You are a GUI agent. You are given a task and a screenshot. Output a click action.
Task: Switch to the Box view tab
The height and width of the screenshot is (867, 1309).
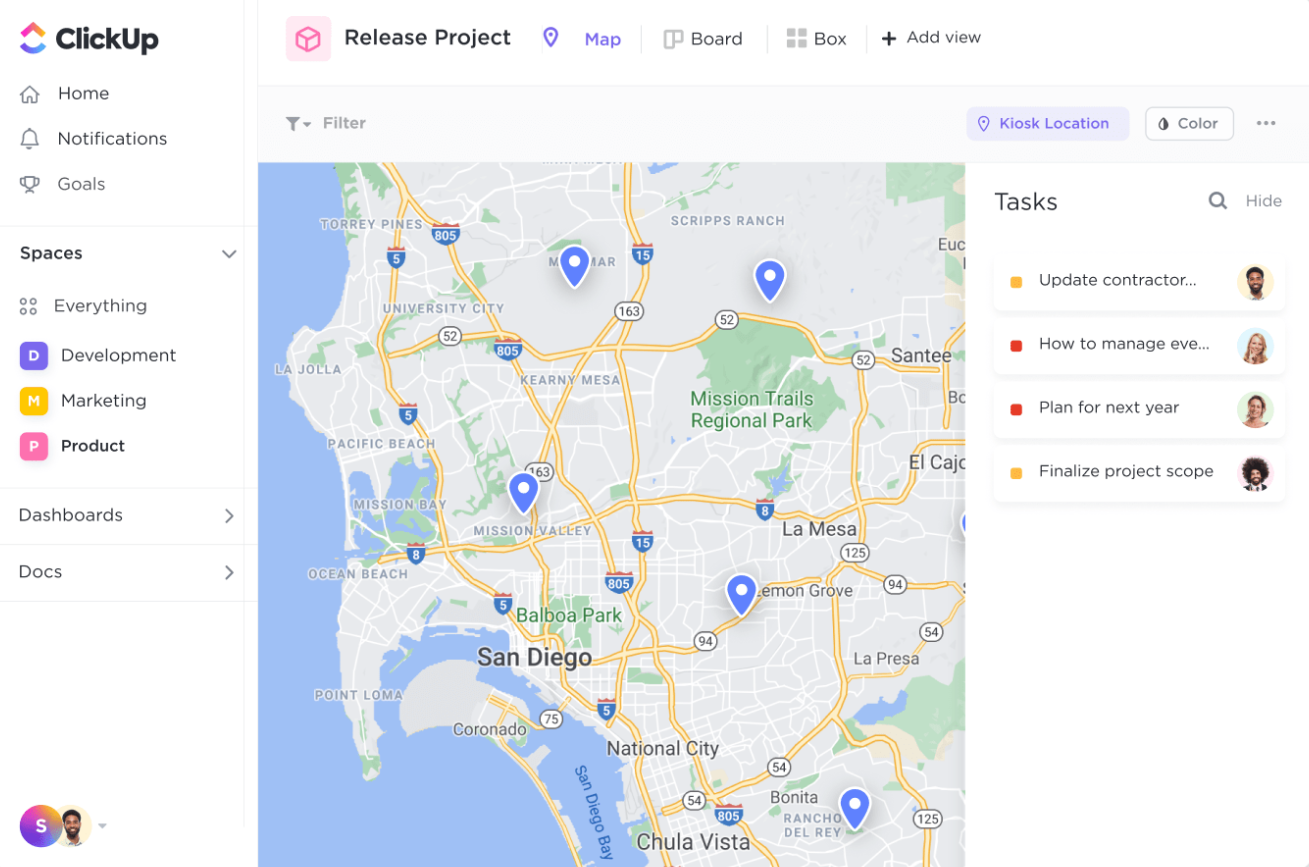tap(816, 39)
